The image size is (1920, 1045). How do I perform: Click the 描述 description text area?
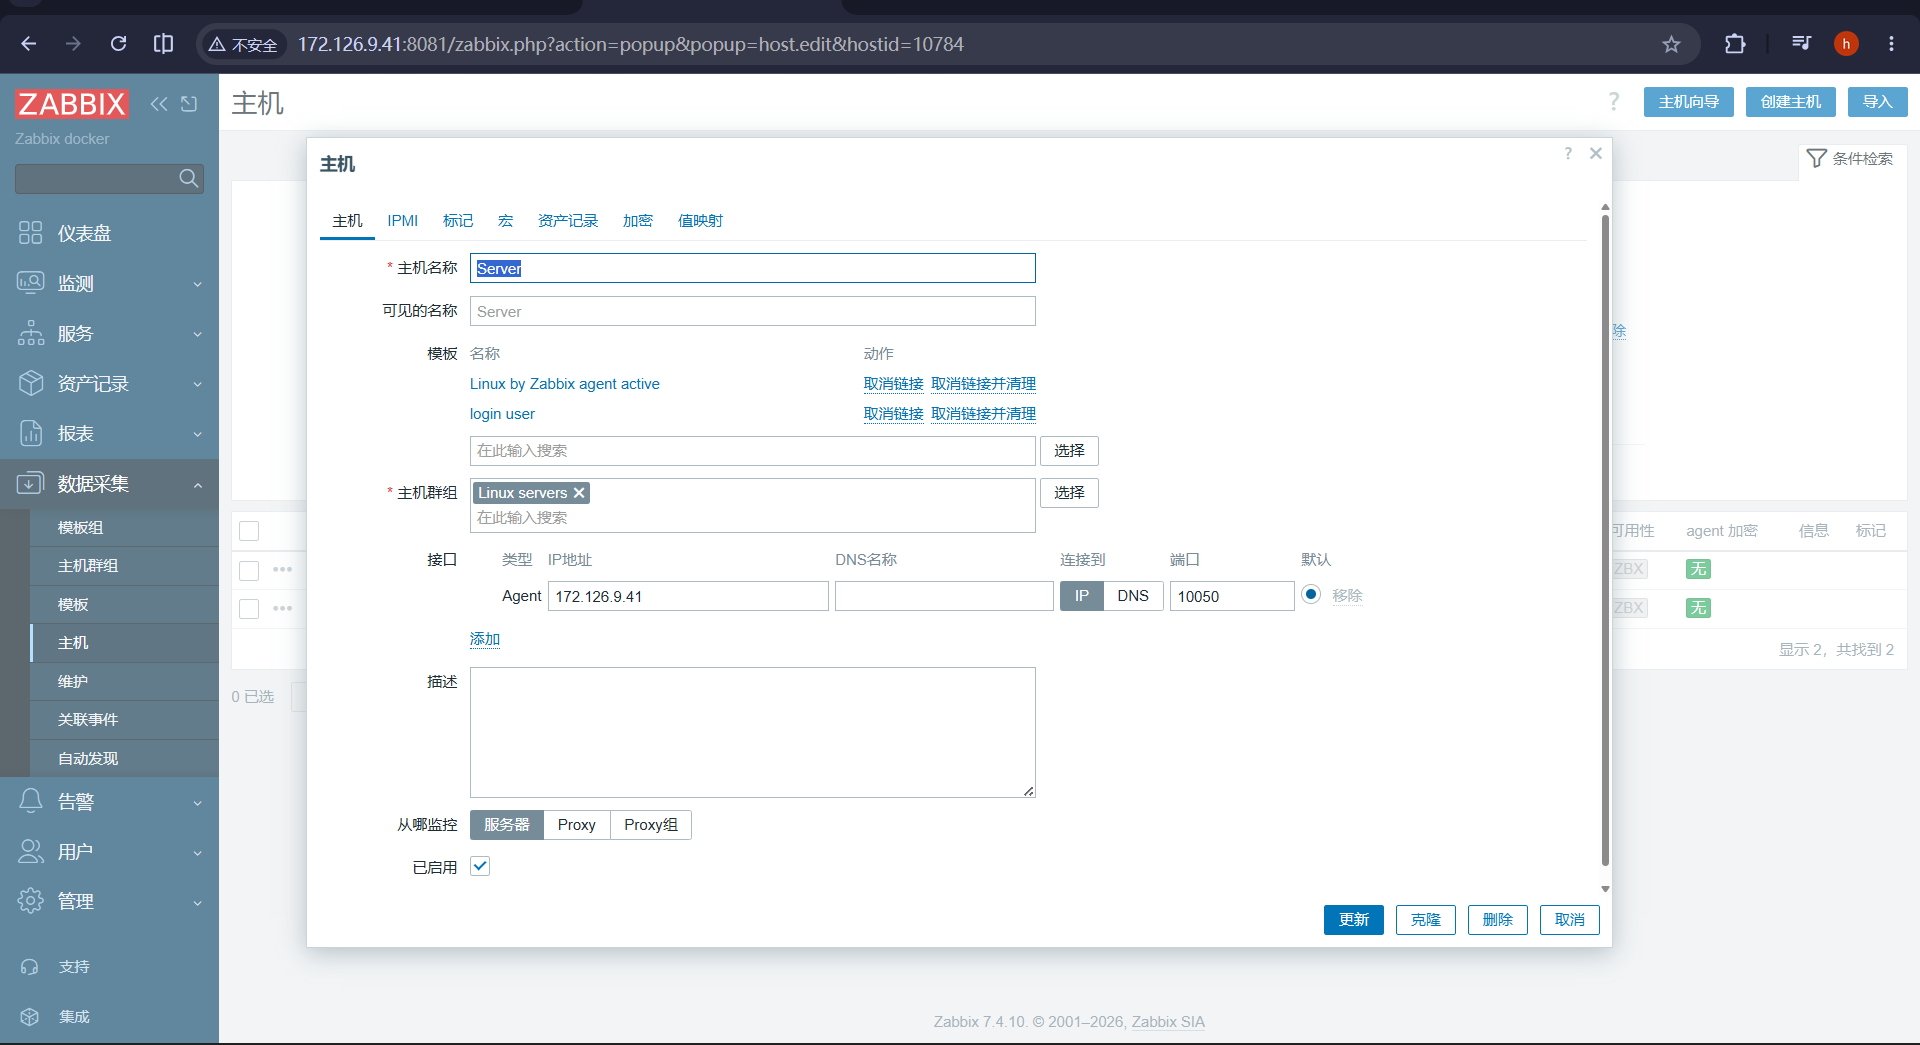point(753,732)
